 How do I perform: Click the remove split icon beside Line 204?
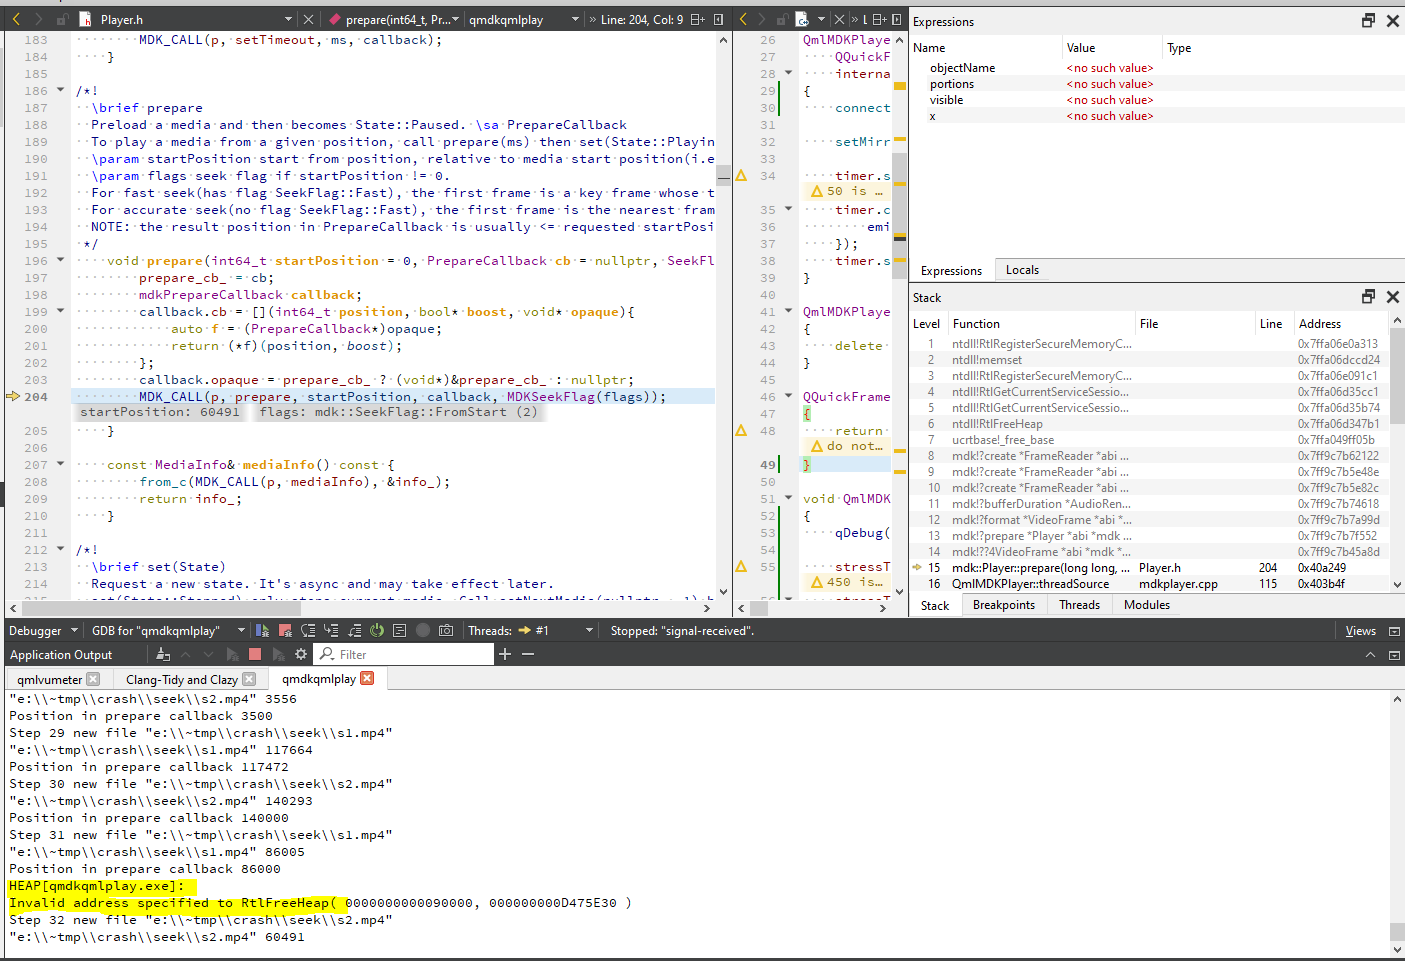(x=718, y=19)
